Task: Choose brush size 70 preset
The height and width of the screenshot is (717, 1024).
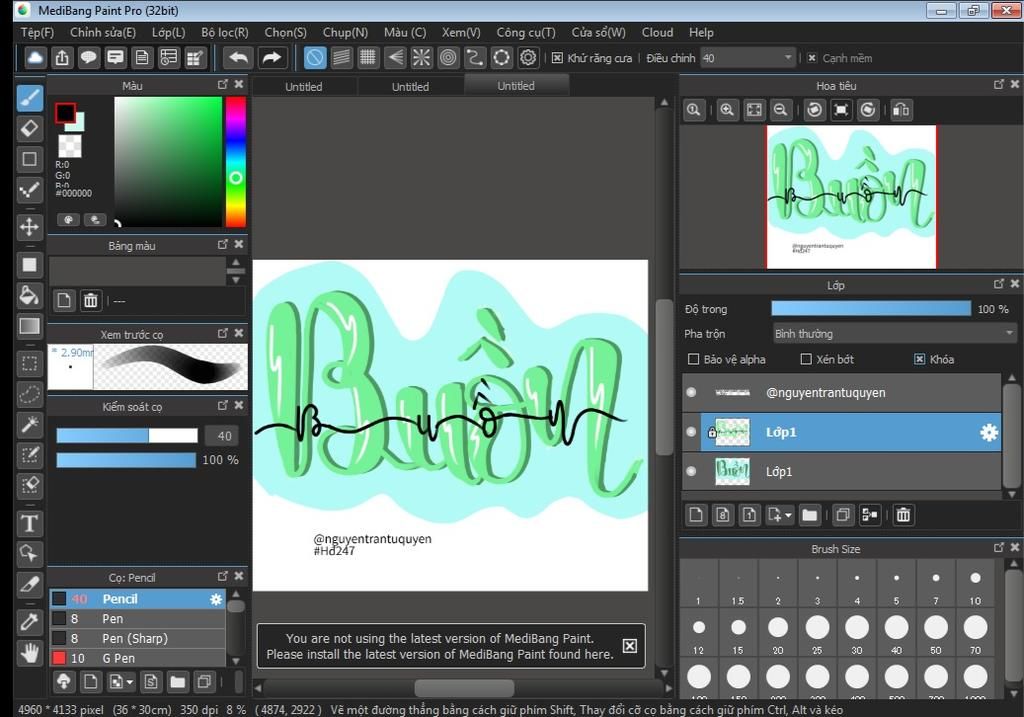Action: [975, 633]
